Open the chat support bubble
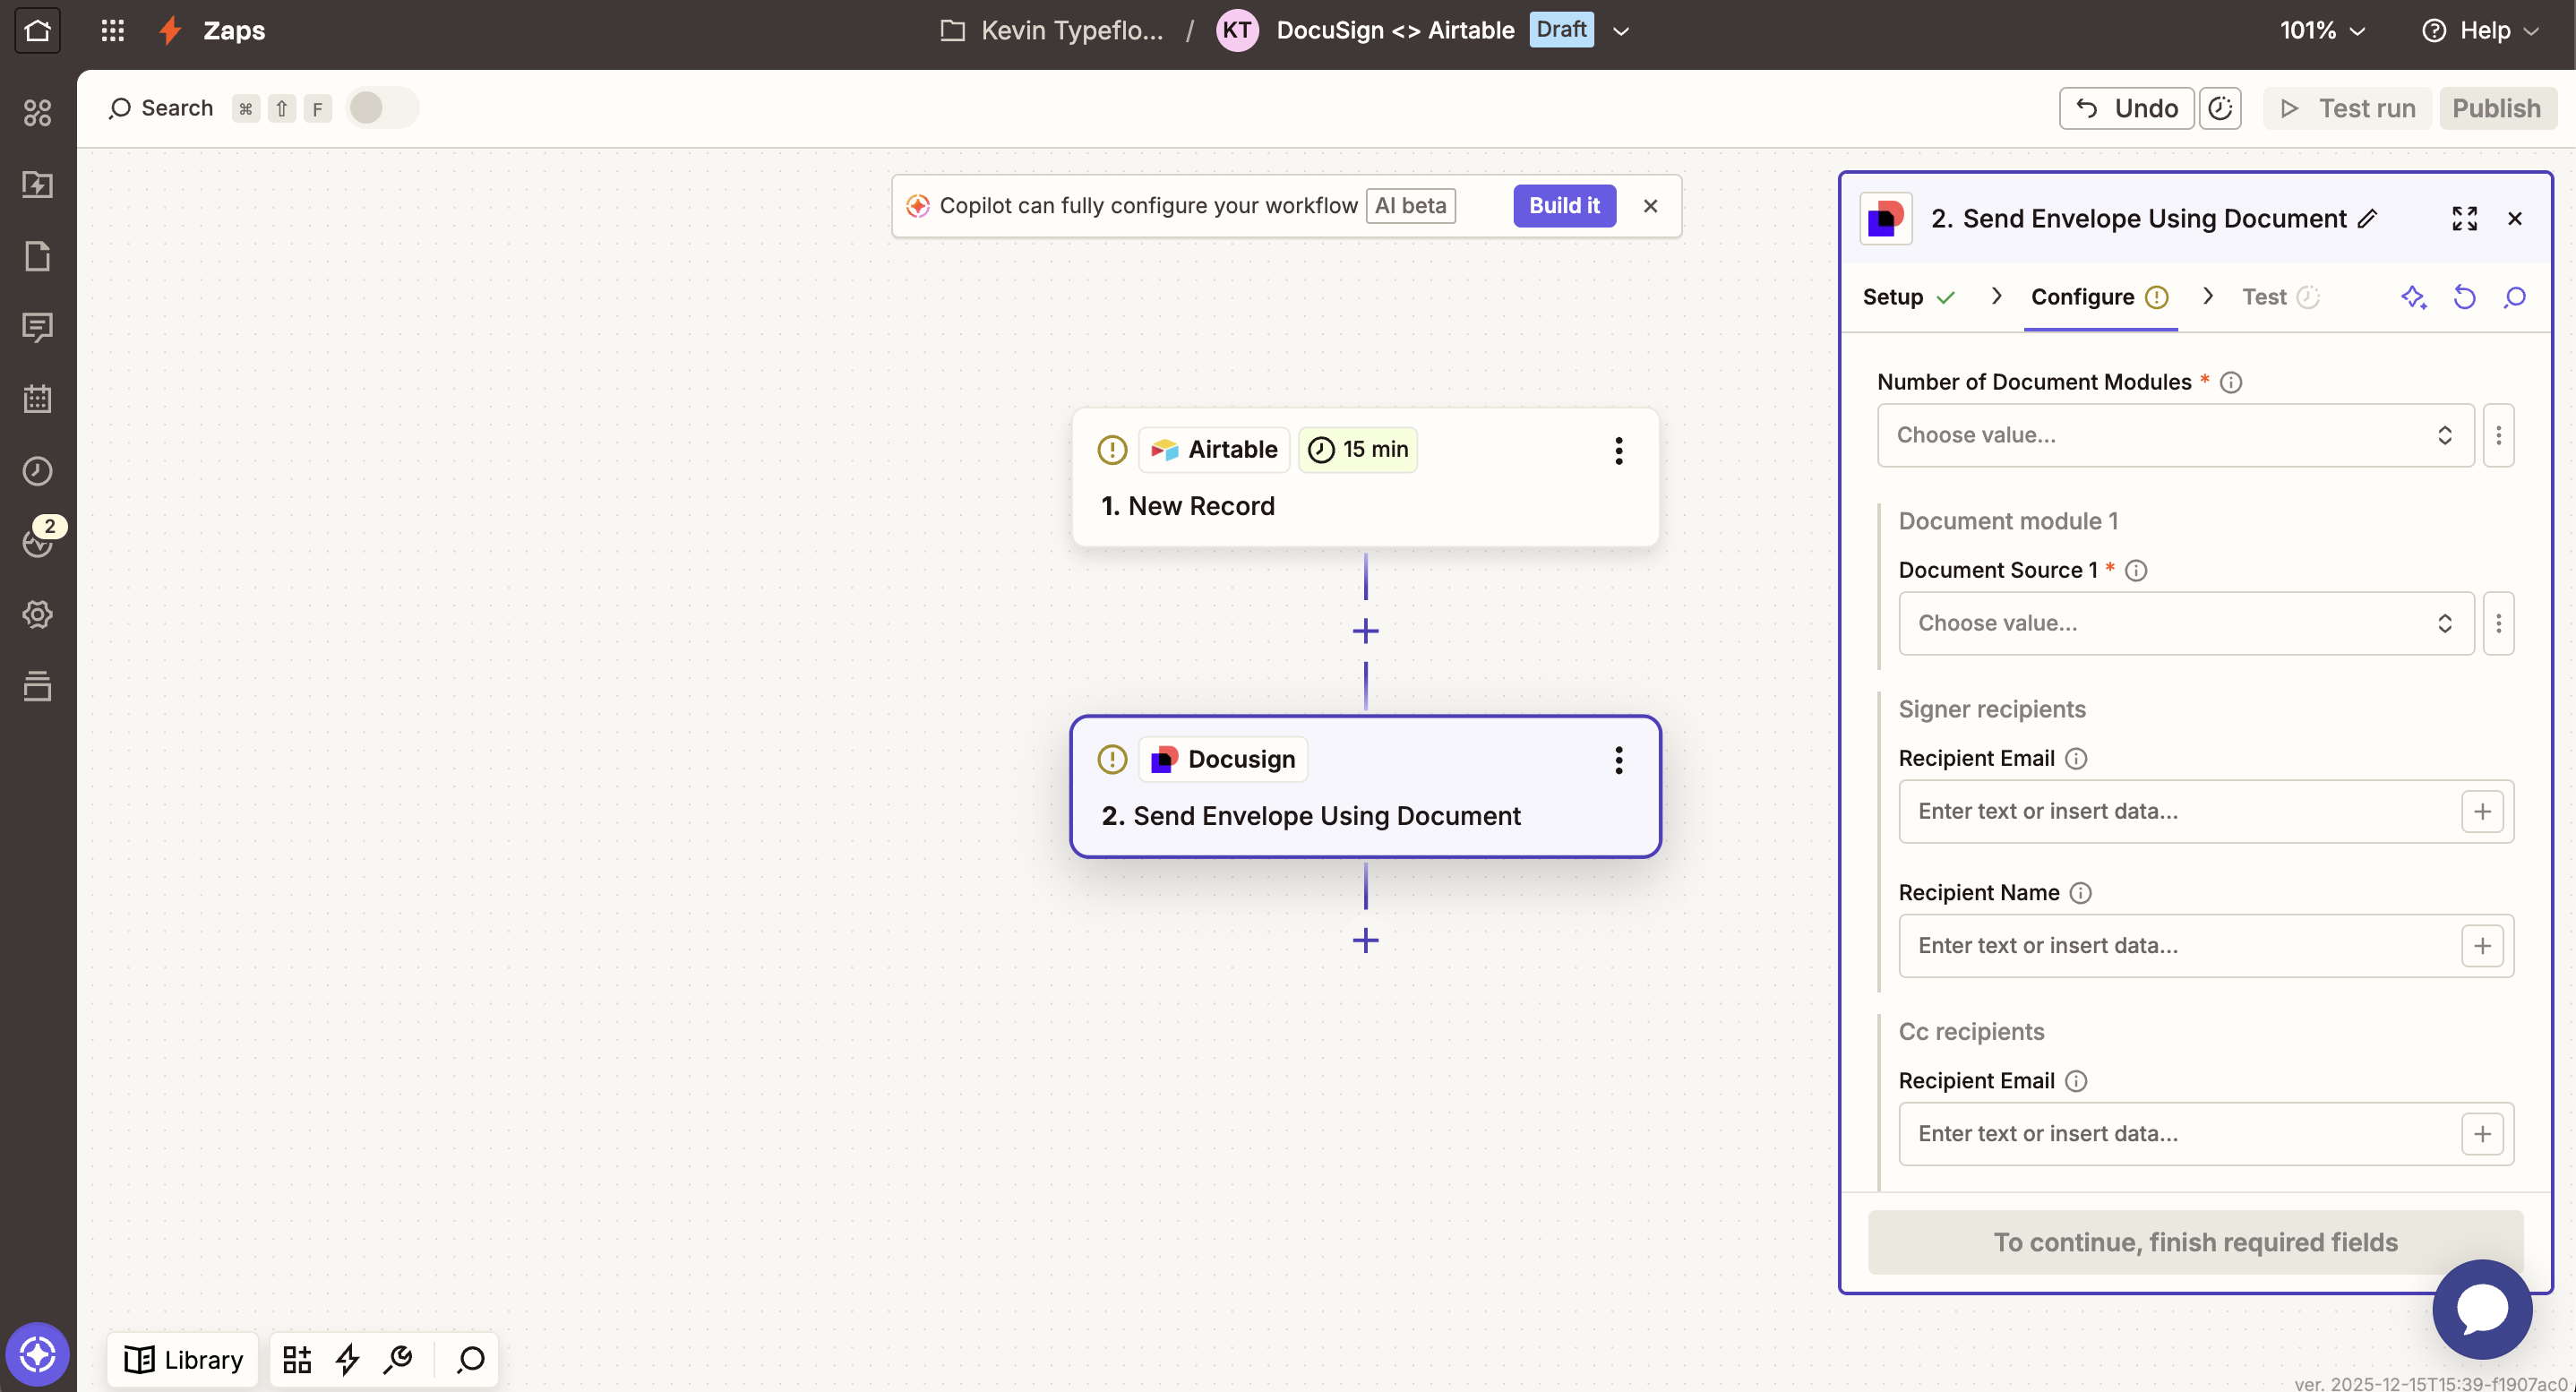 tap(2481, 1309)
